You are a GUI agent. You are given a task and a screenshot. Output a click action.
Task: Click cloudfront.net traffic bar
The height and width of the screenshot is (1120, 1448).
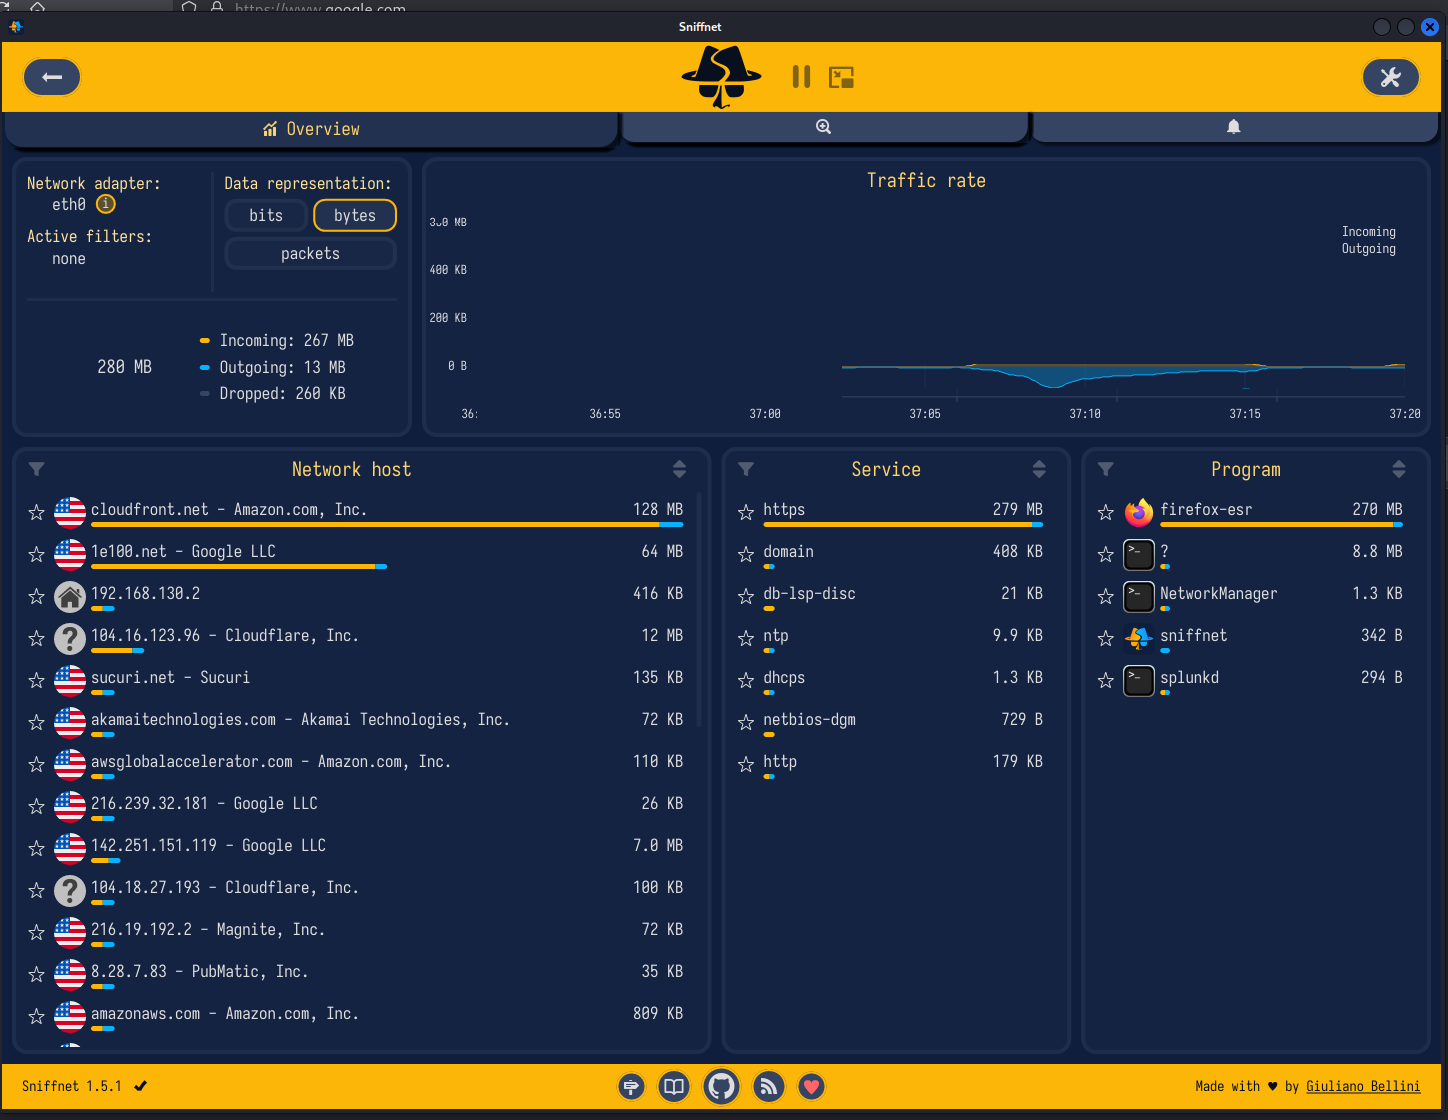[x=387, y=524]
